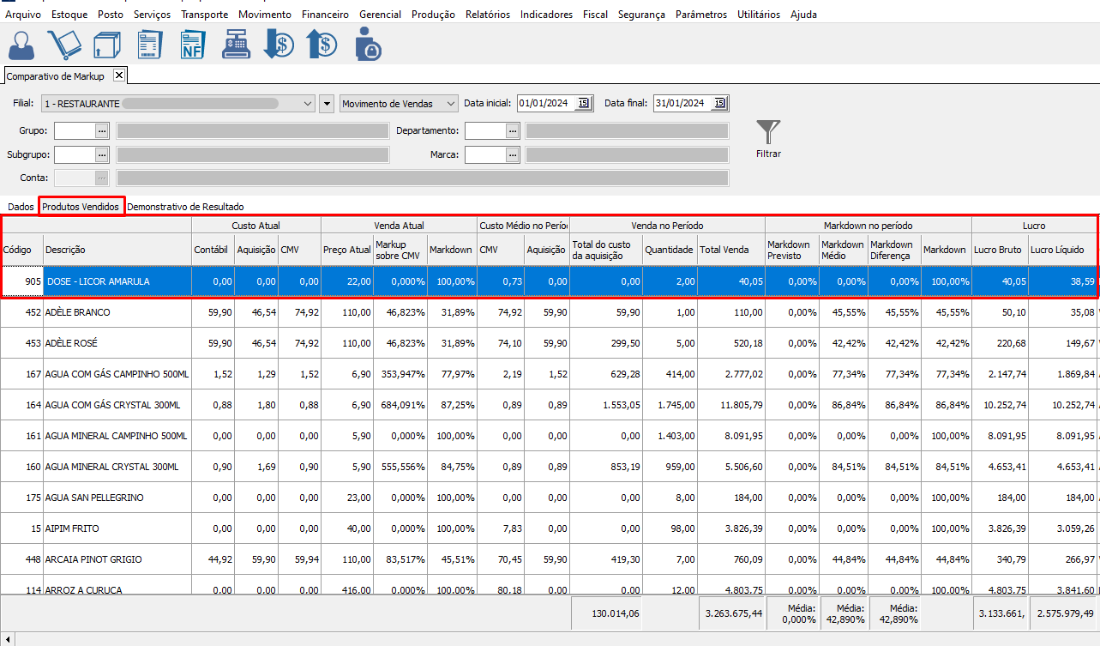Open the NF invoice toolbar icon
Image resolution: width=1100 pixels, height=646 pixels.
click(x=193, y=45)
